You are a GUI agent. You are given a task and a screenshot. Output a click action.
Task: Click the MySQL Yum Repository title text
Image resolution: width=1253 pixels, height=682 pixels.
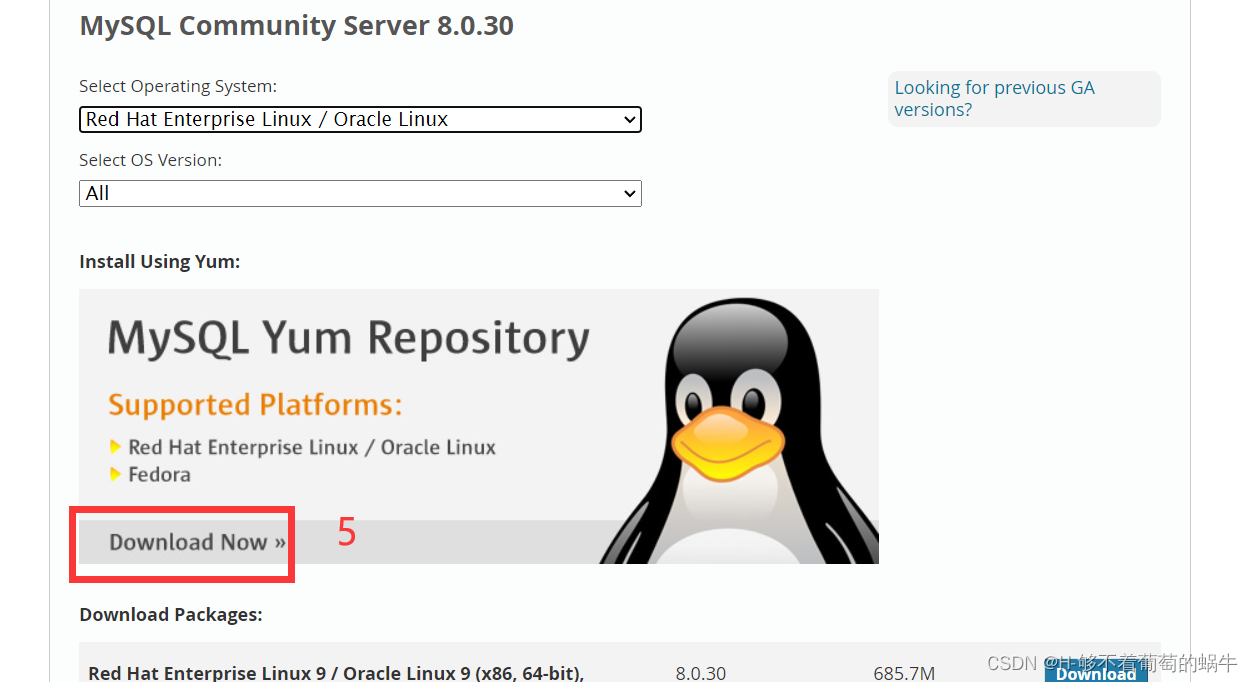(x=348, y=338)
